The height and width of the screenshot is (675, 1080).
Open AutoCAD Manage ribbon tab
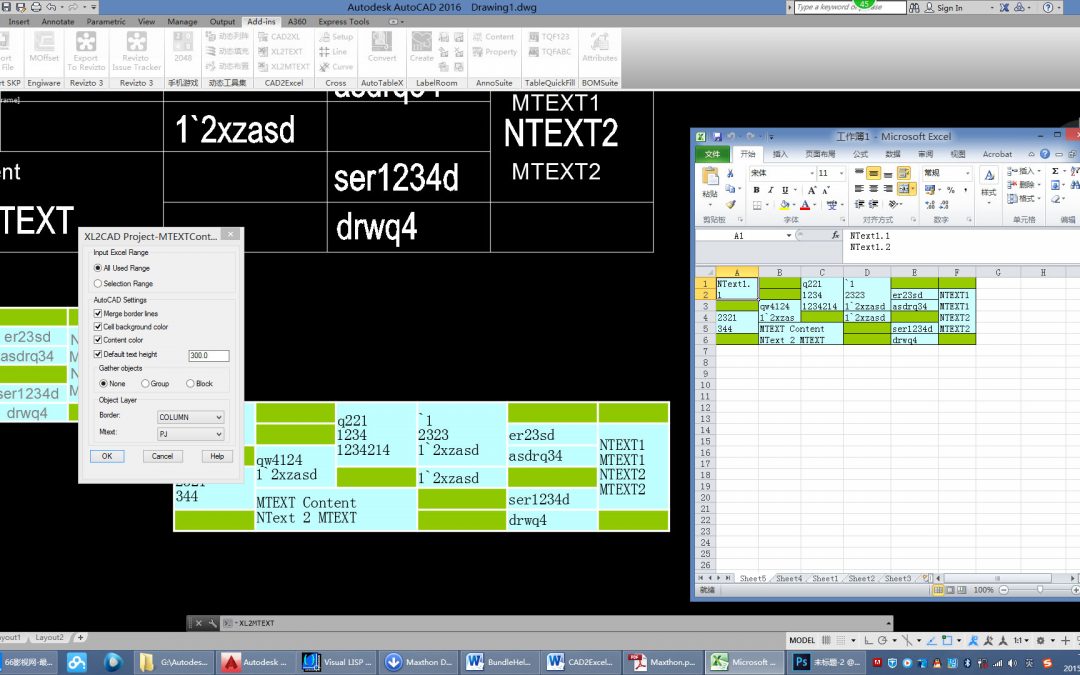click(x=182, y=21)
